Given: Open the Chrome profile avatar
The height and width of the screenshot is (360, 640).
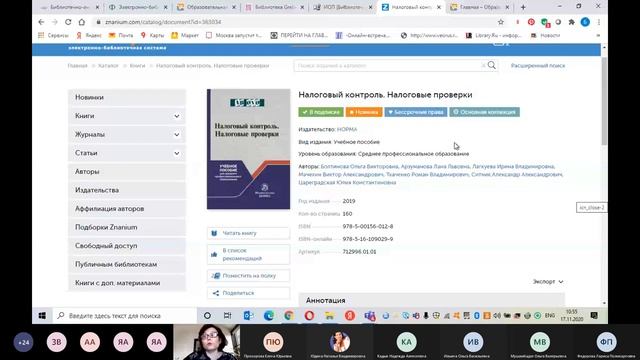Looking at the screenshot, I should [x=585, y=22].
